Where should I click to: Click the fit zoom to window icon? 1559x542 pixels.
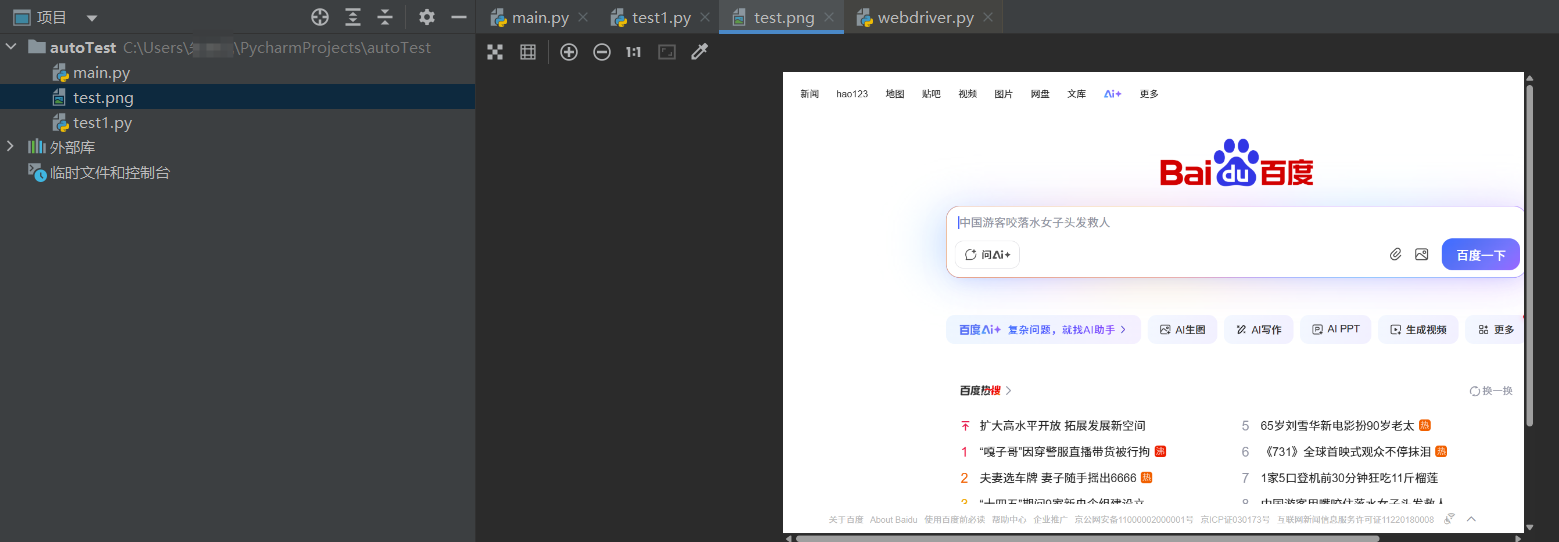click(x=667, y=52)
